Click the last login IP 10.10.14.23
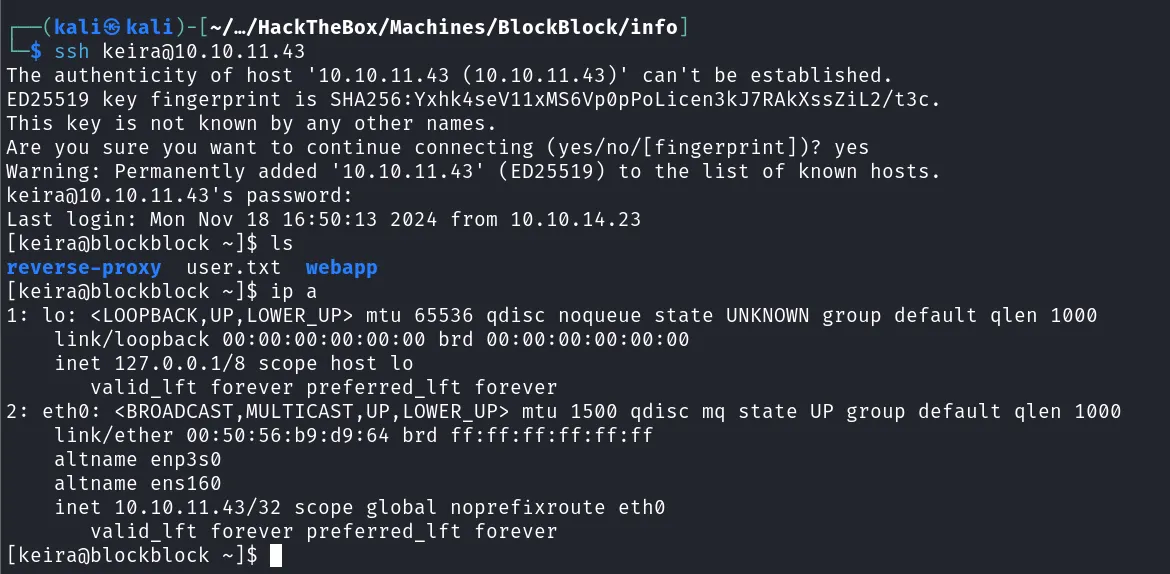Viewport: 1170px width, 574px height. click(576, 219)
